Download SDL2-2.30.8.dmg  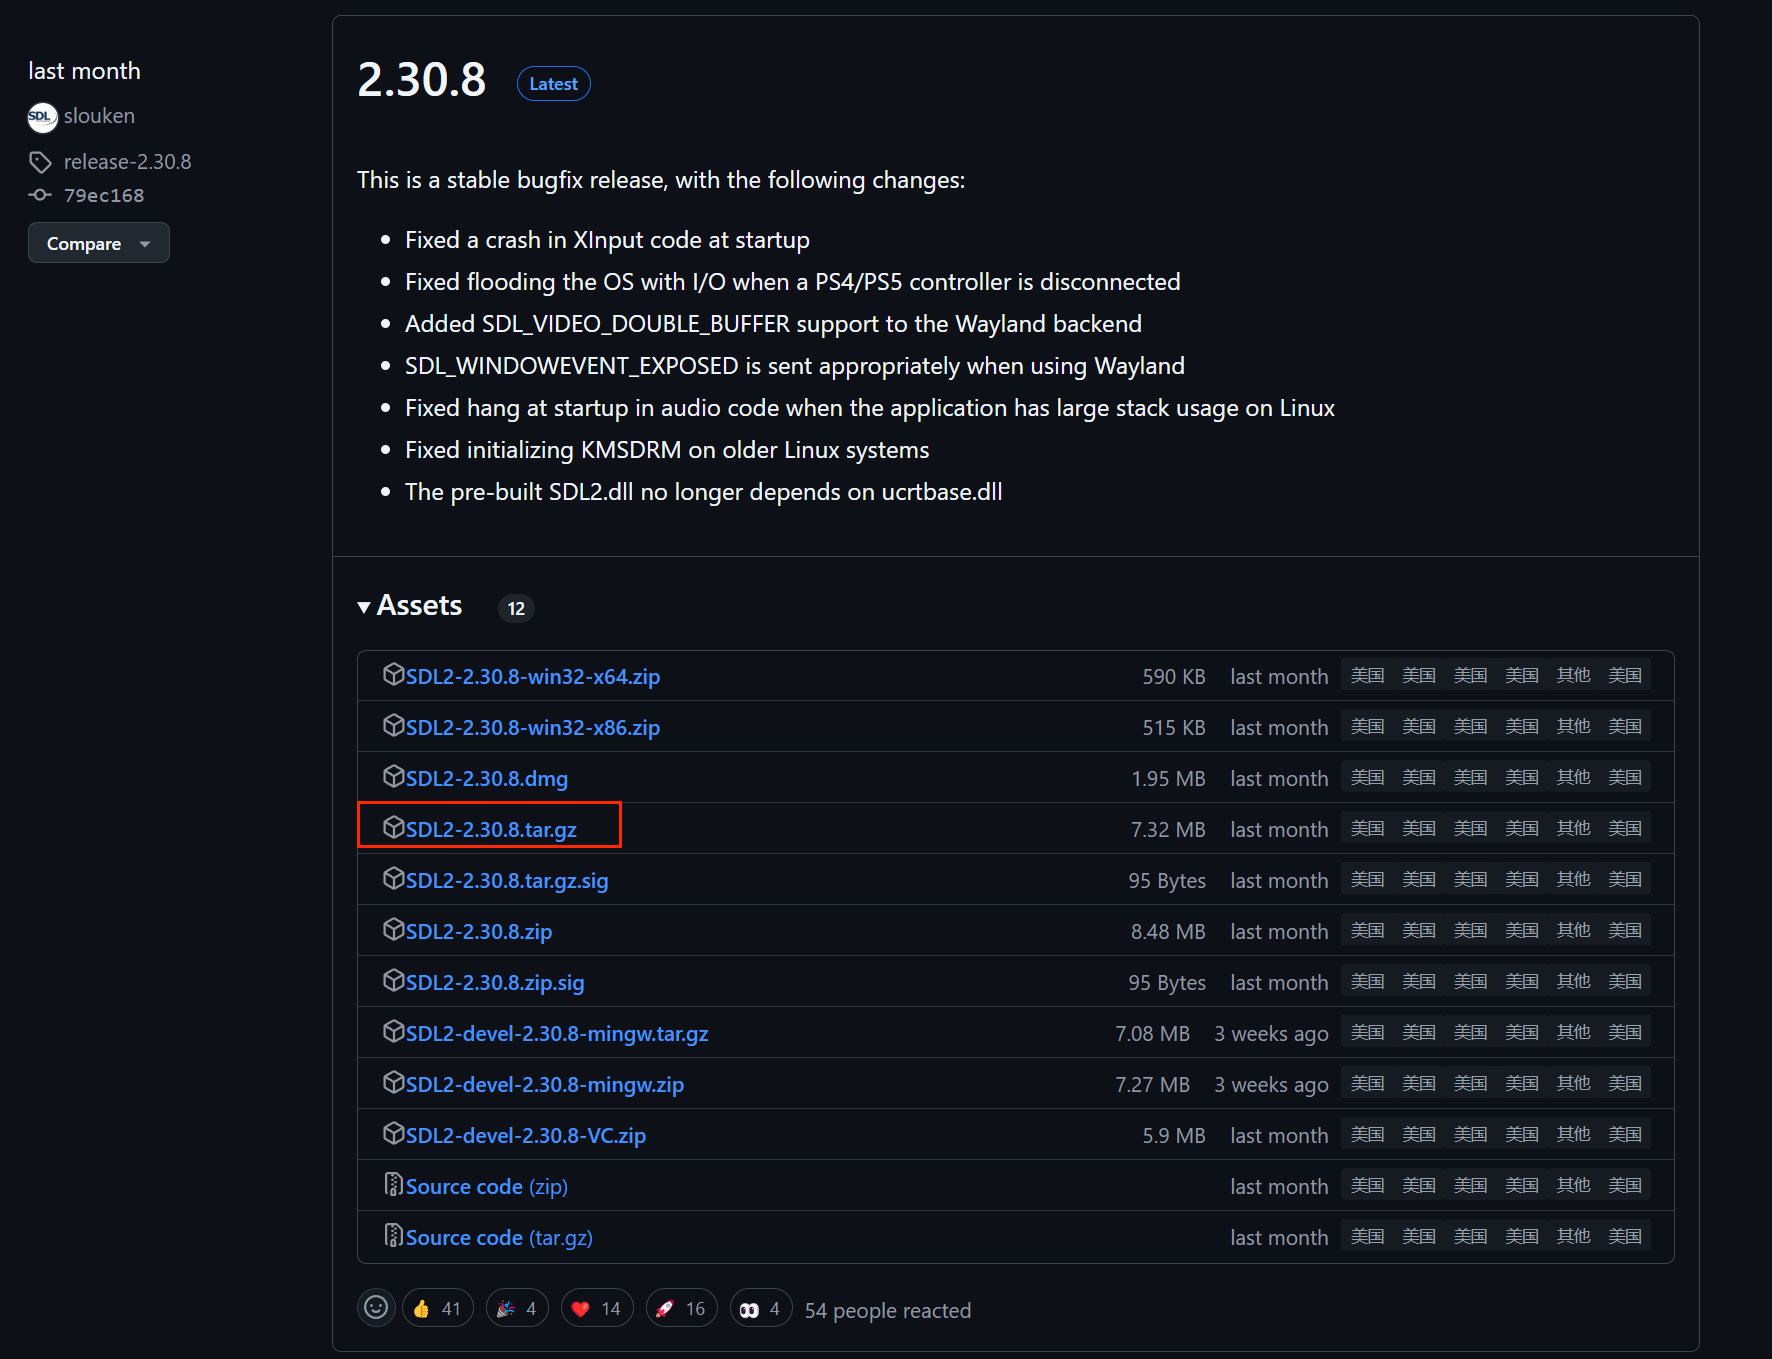click(x=487, y=779)
